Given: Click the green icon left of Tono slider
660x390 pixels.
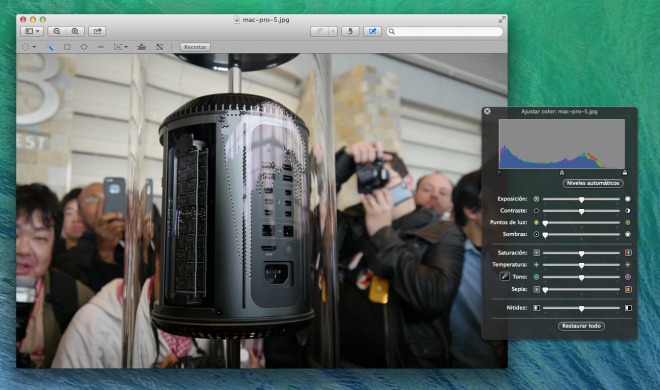Looking at the screenshot, I should 536,277.
